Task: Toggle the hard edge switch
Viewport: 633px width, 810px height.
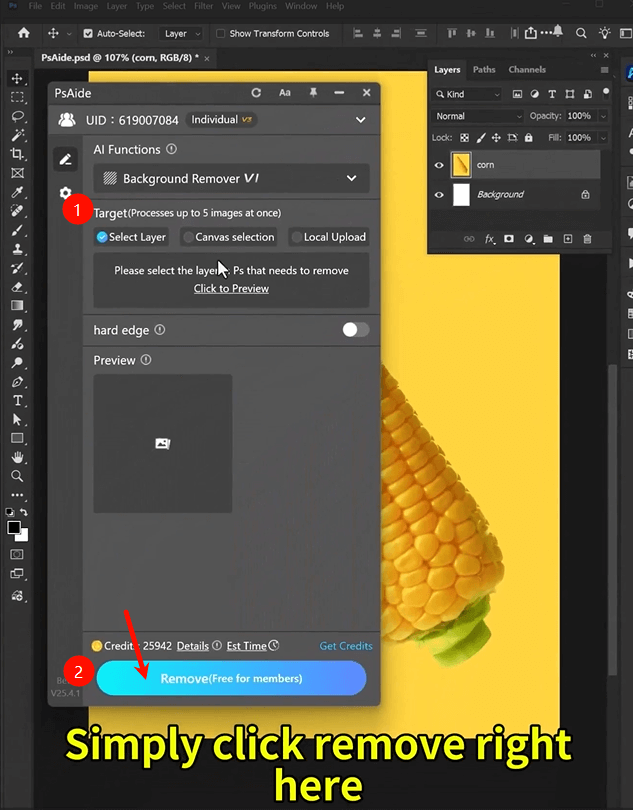Action: pos(356,330)
